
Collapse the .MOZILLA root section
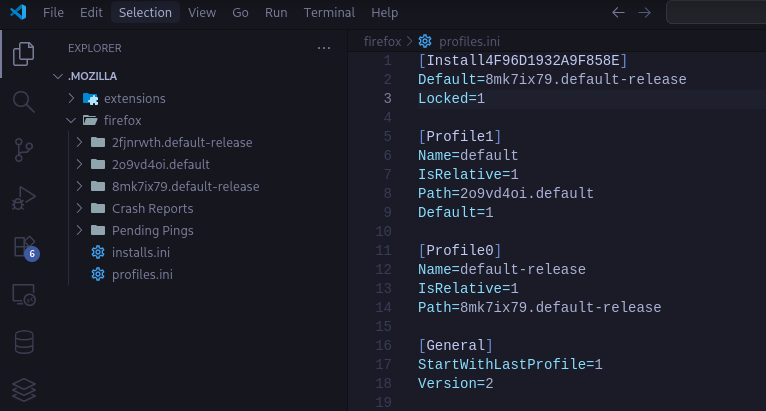click(x=58, y=76)
